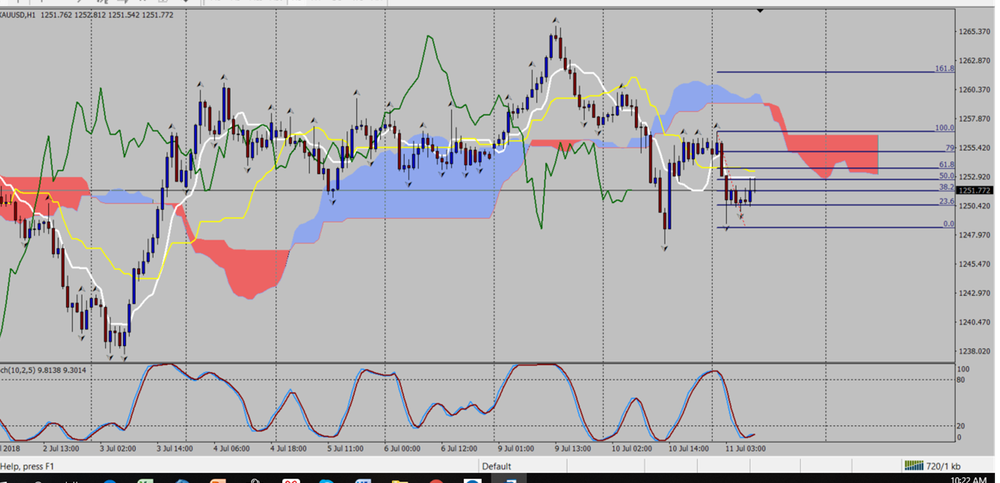Click the 11 Jul 03:00 time label
The height and width of the screenshot is (483, 1000).
(745, 449)
